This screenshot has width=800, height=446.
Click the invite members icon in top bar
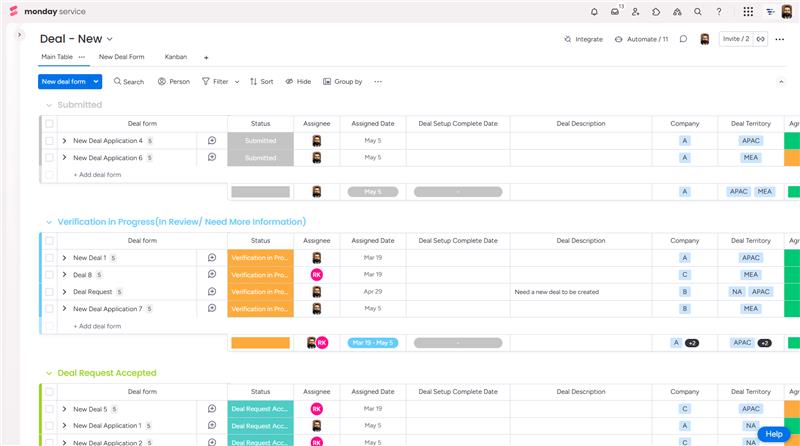pos(635,12)
